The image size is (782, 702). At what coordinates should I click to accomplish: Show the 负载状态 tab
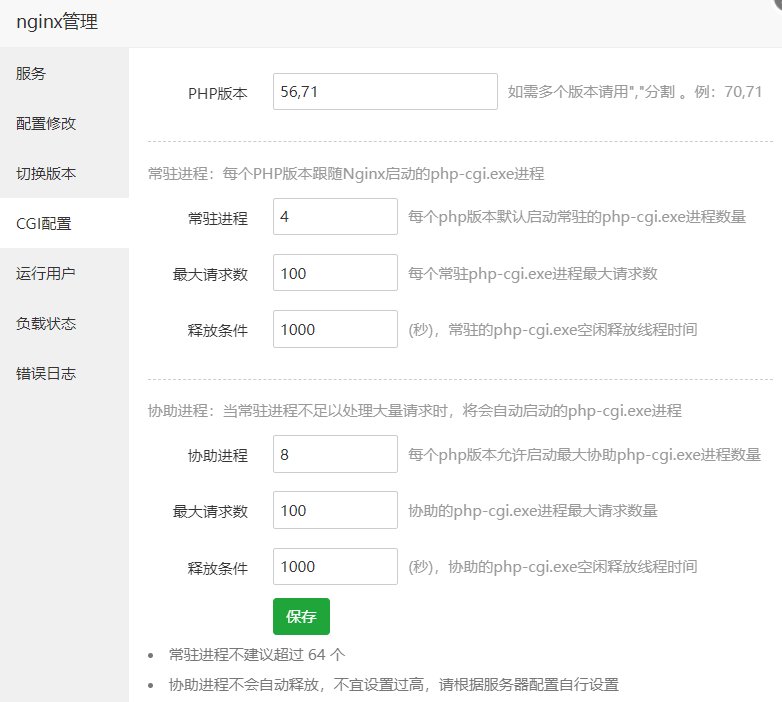(x=64, y=323)
